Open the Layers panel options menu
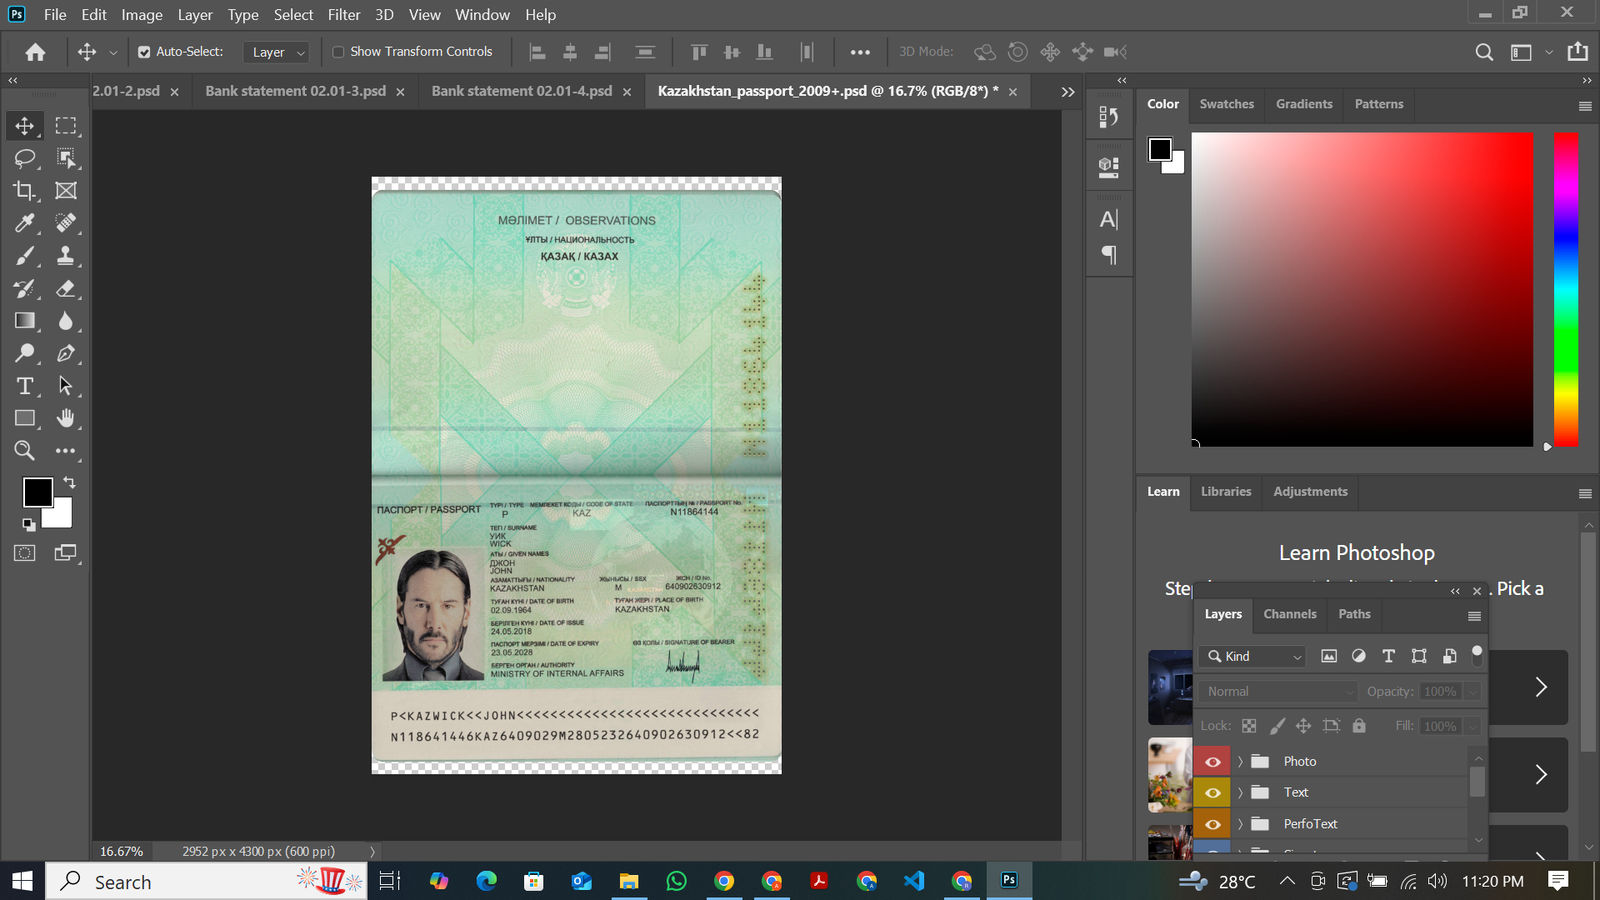This screenshot has height=900, width=1600. coord(1474,616)
